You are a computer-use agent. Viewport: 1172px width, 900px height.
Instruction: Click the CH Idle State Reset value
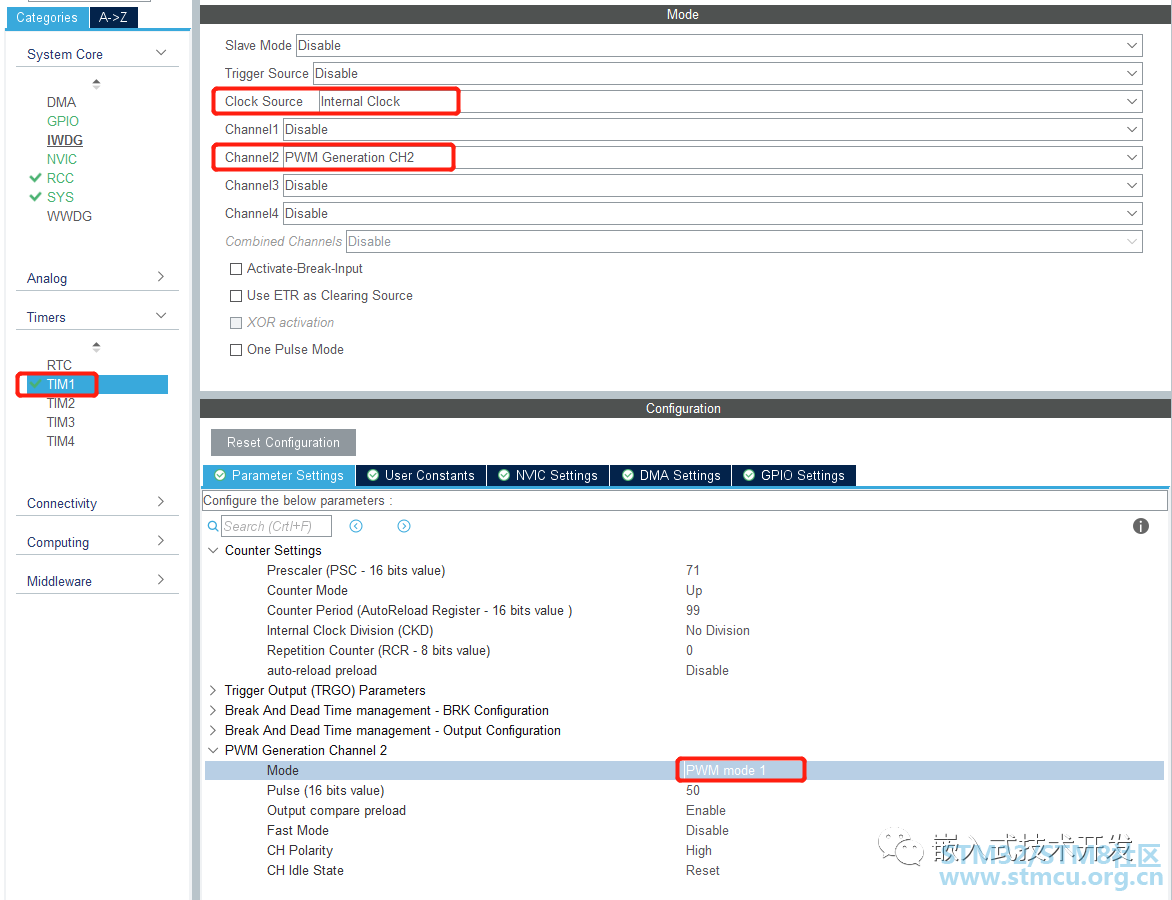click(703, 870)
